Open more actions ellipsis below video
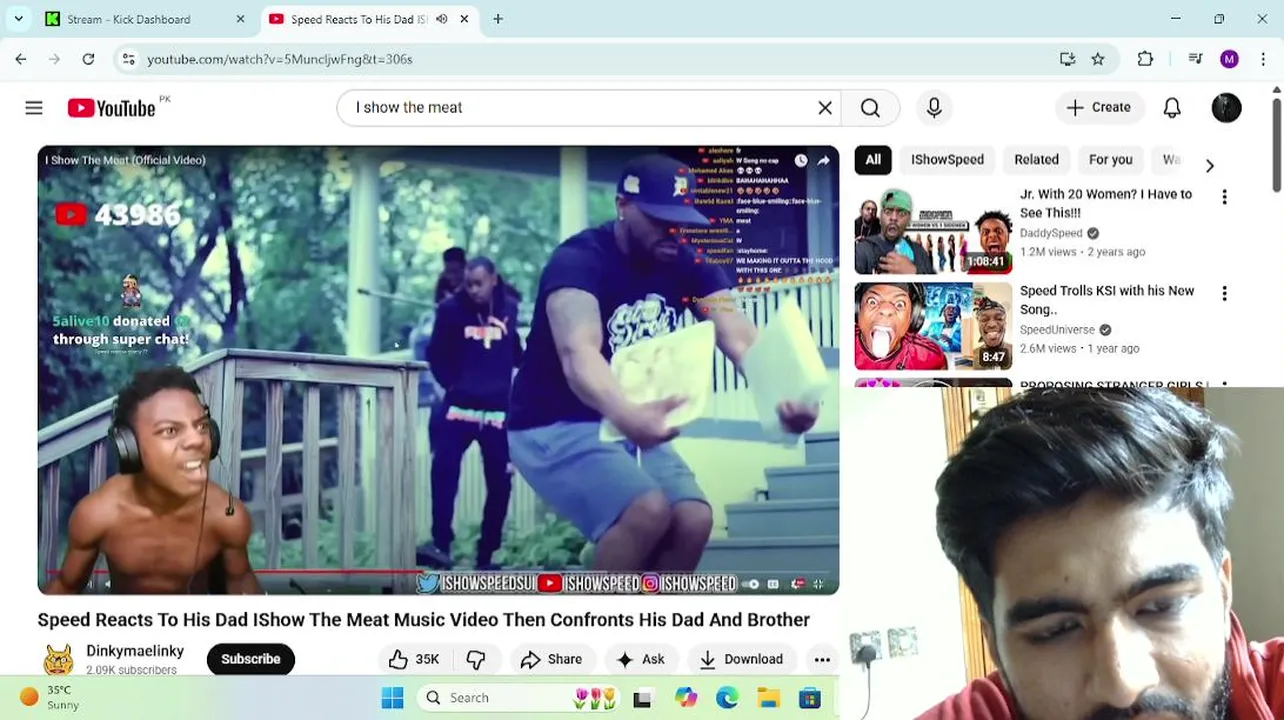 coord(822,659)
